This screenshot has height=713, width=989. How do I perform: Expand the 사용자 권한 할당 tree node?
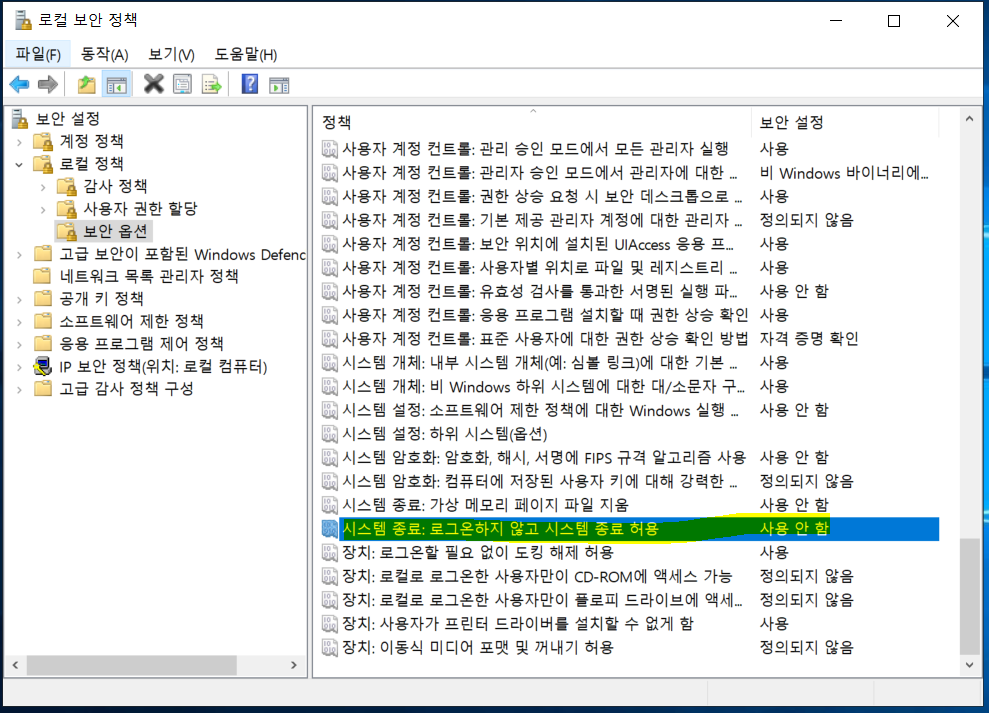pyautogui.click(x=43, y=209)
